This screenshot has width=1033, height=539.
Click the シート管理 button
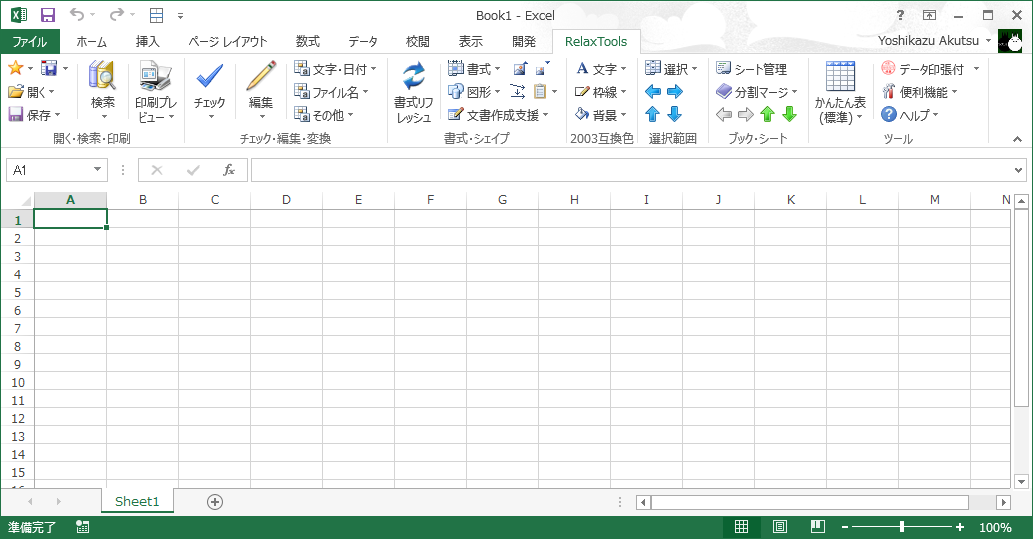(752, 69)
